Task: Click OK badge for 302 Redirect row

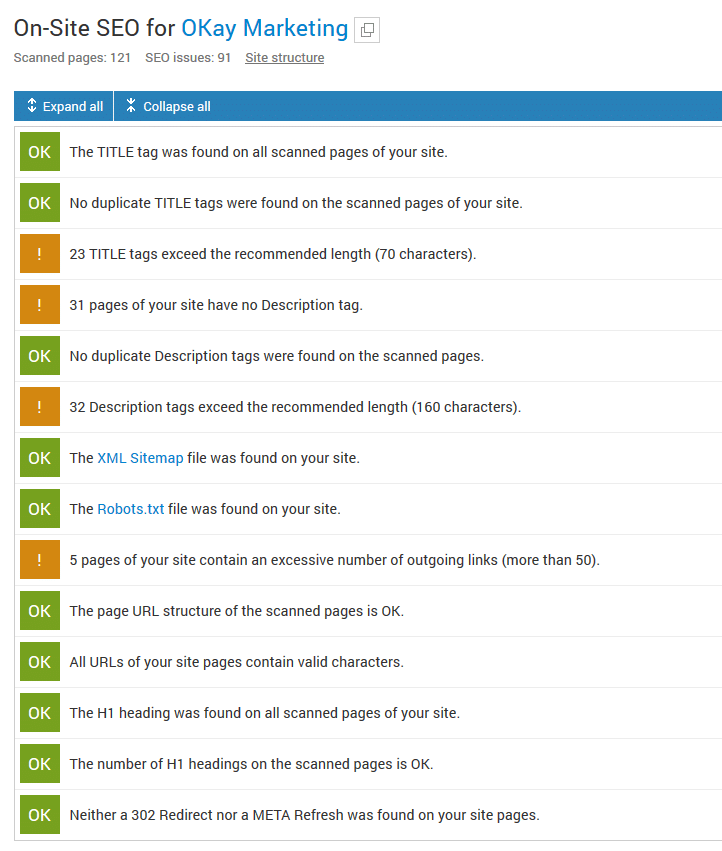Action: coord(40,815)
